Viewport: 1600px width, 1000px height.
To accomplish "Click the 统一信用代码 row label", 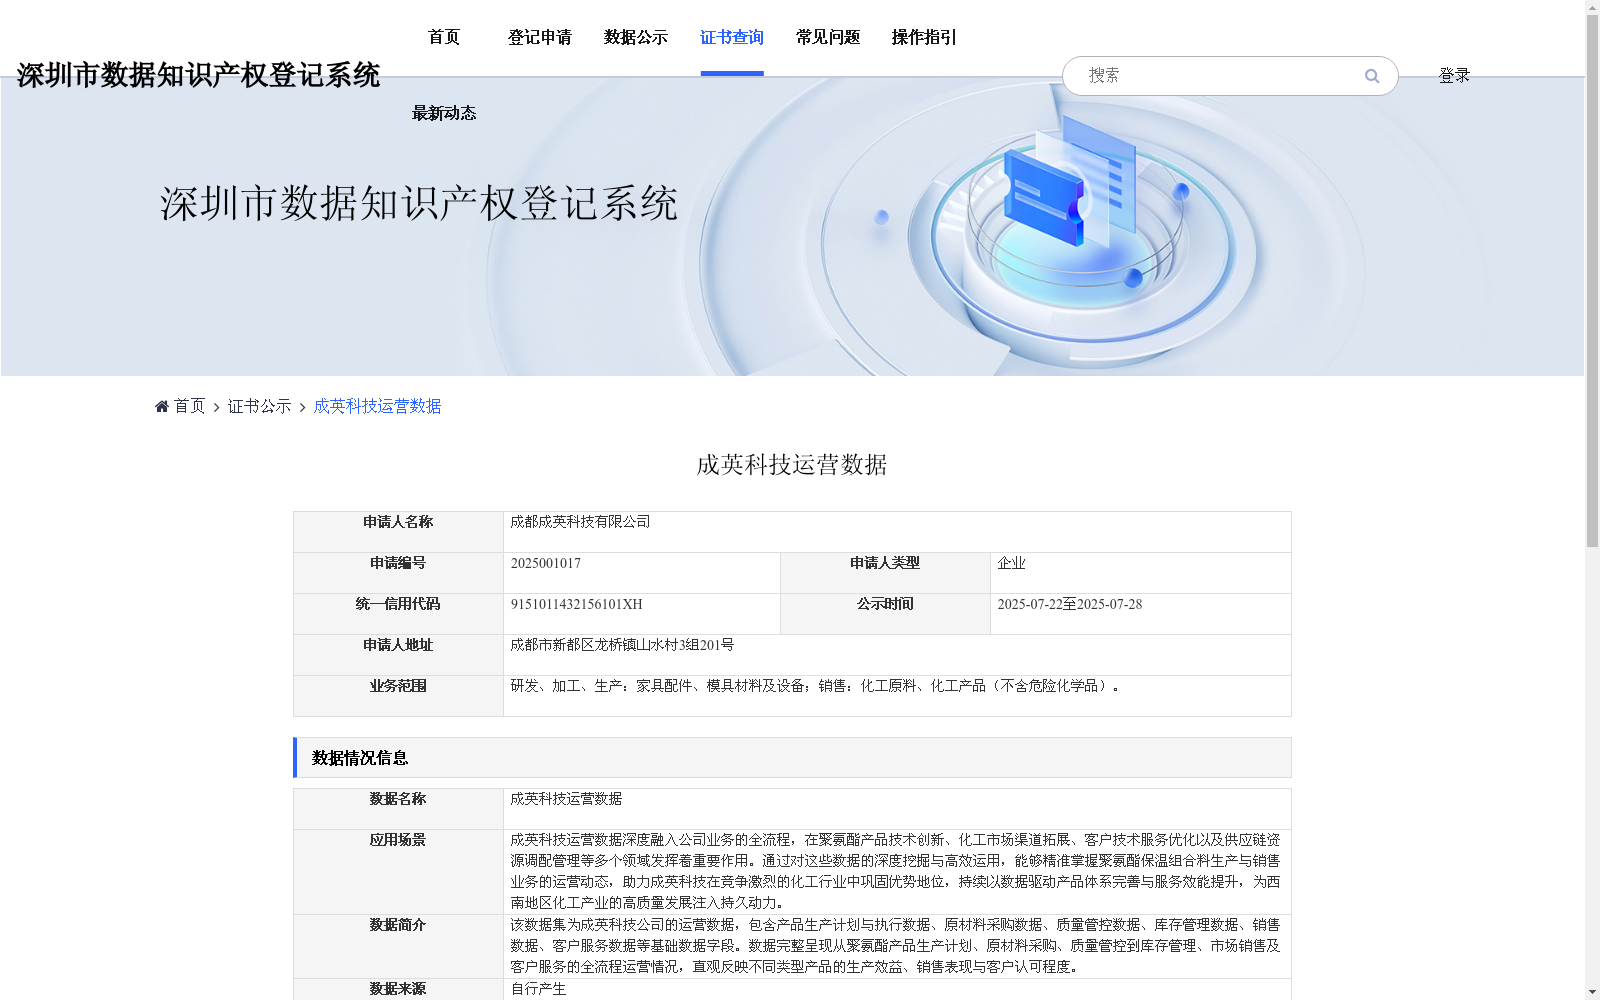I will (398, 604).
